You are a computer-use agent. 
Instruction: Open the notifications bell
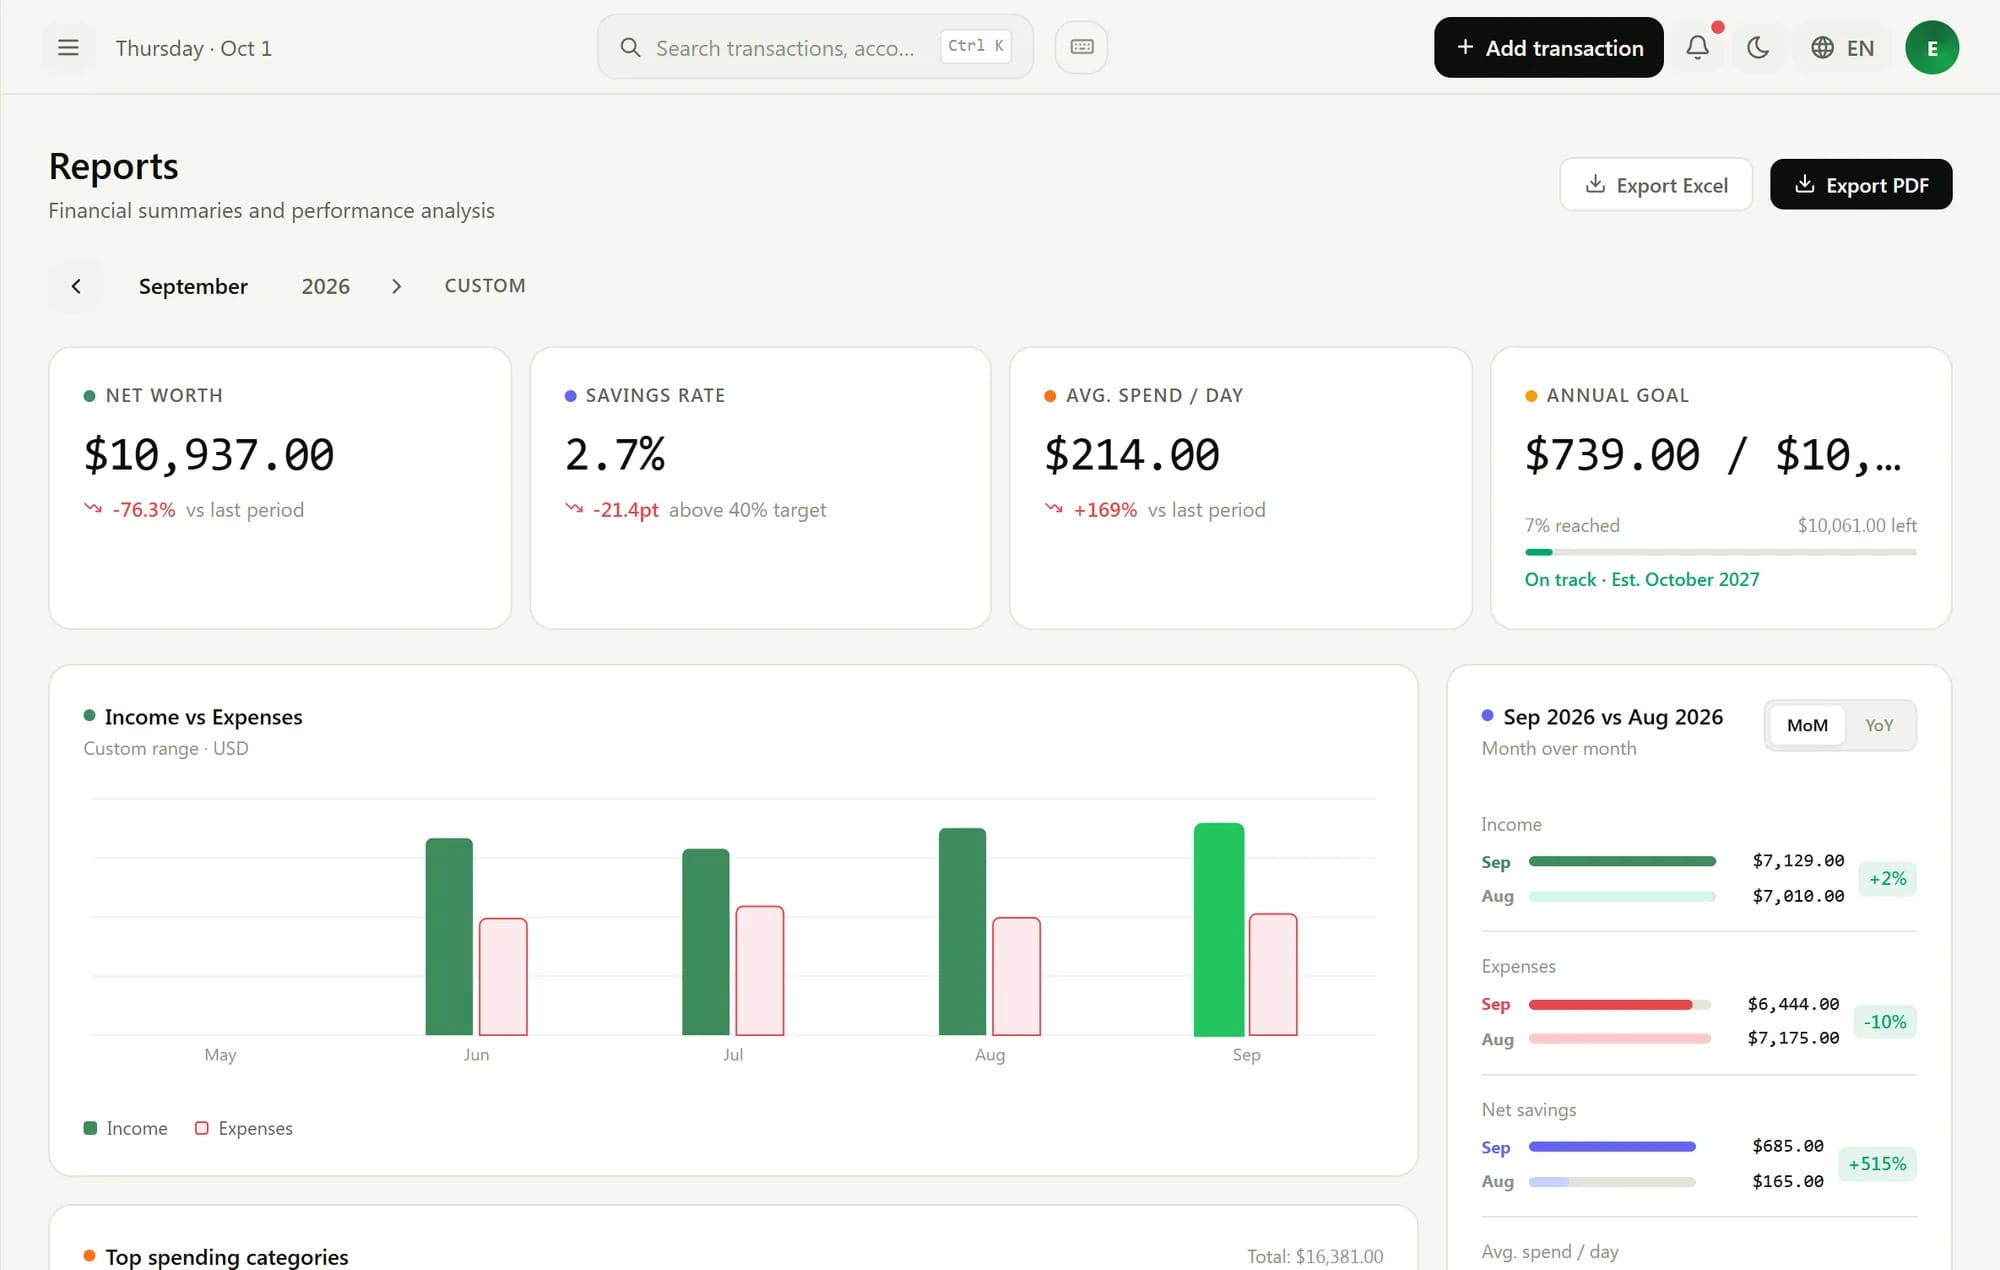(1697, 47)
